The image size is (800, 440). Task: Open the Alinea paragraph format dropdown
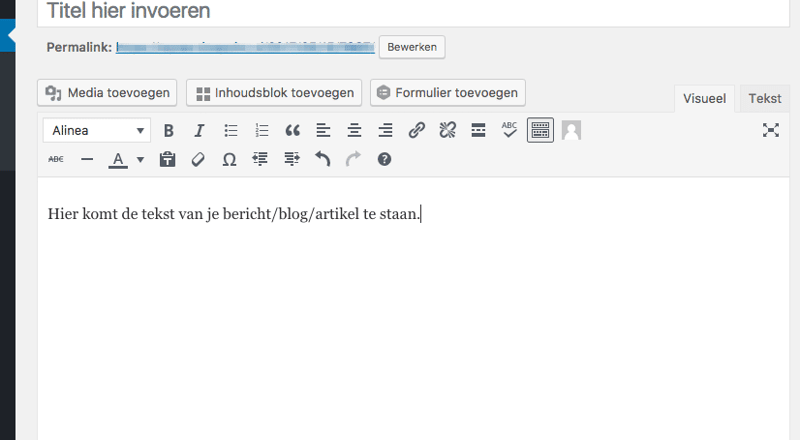click(97, 131)
